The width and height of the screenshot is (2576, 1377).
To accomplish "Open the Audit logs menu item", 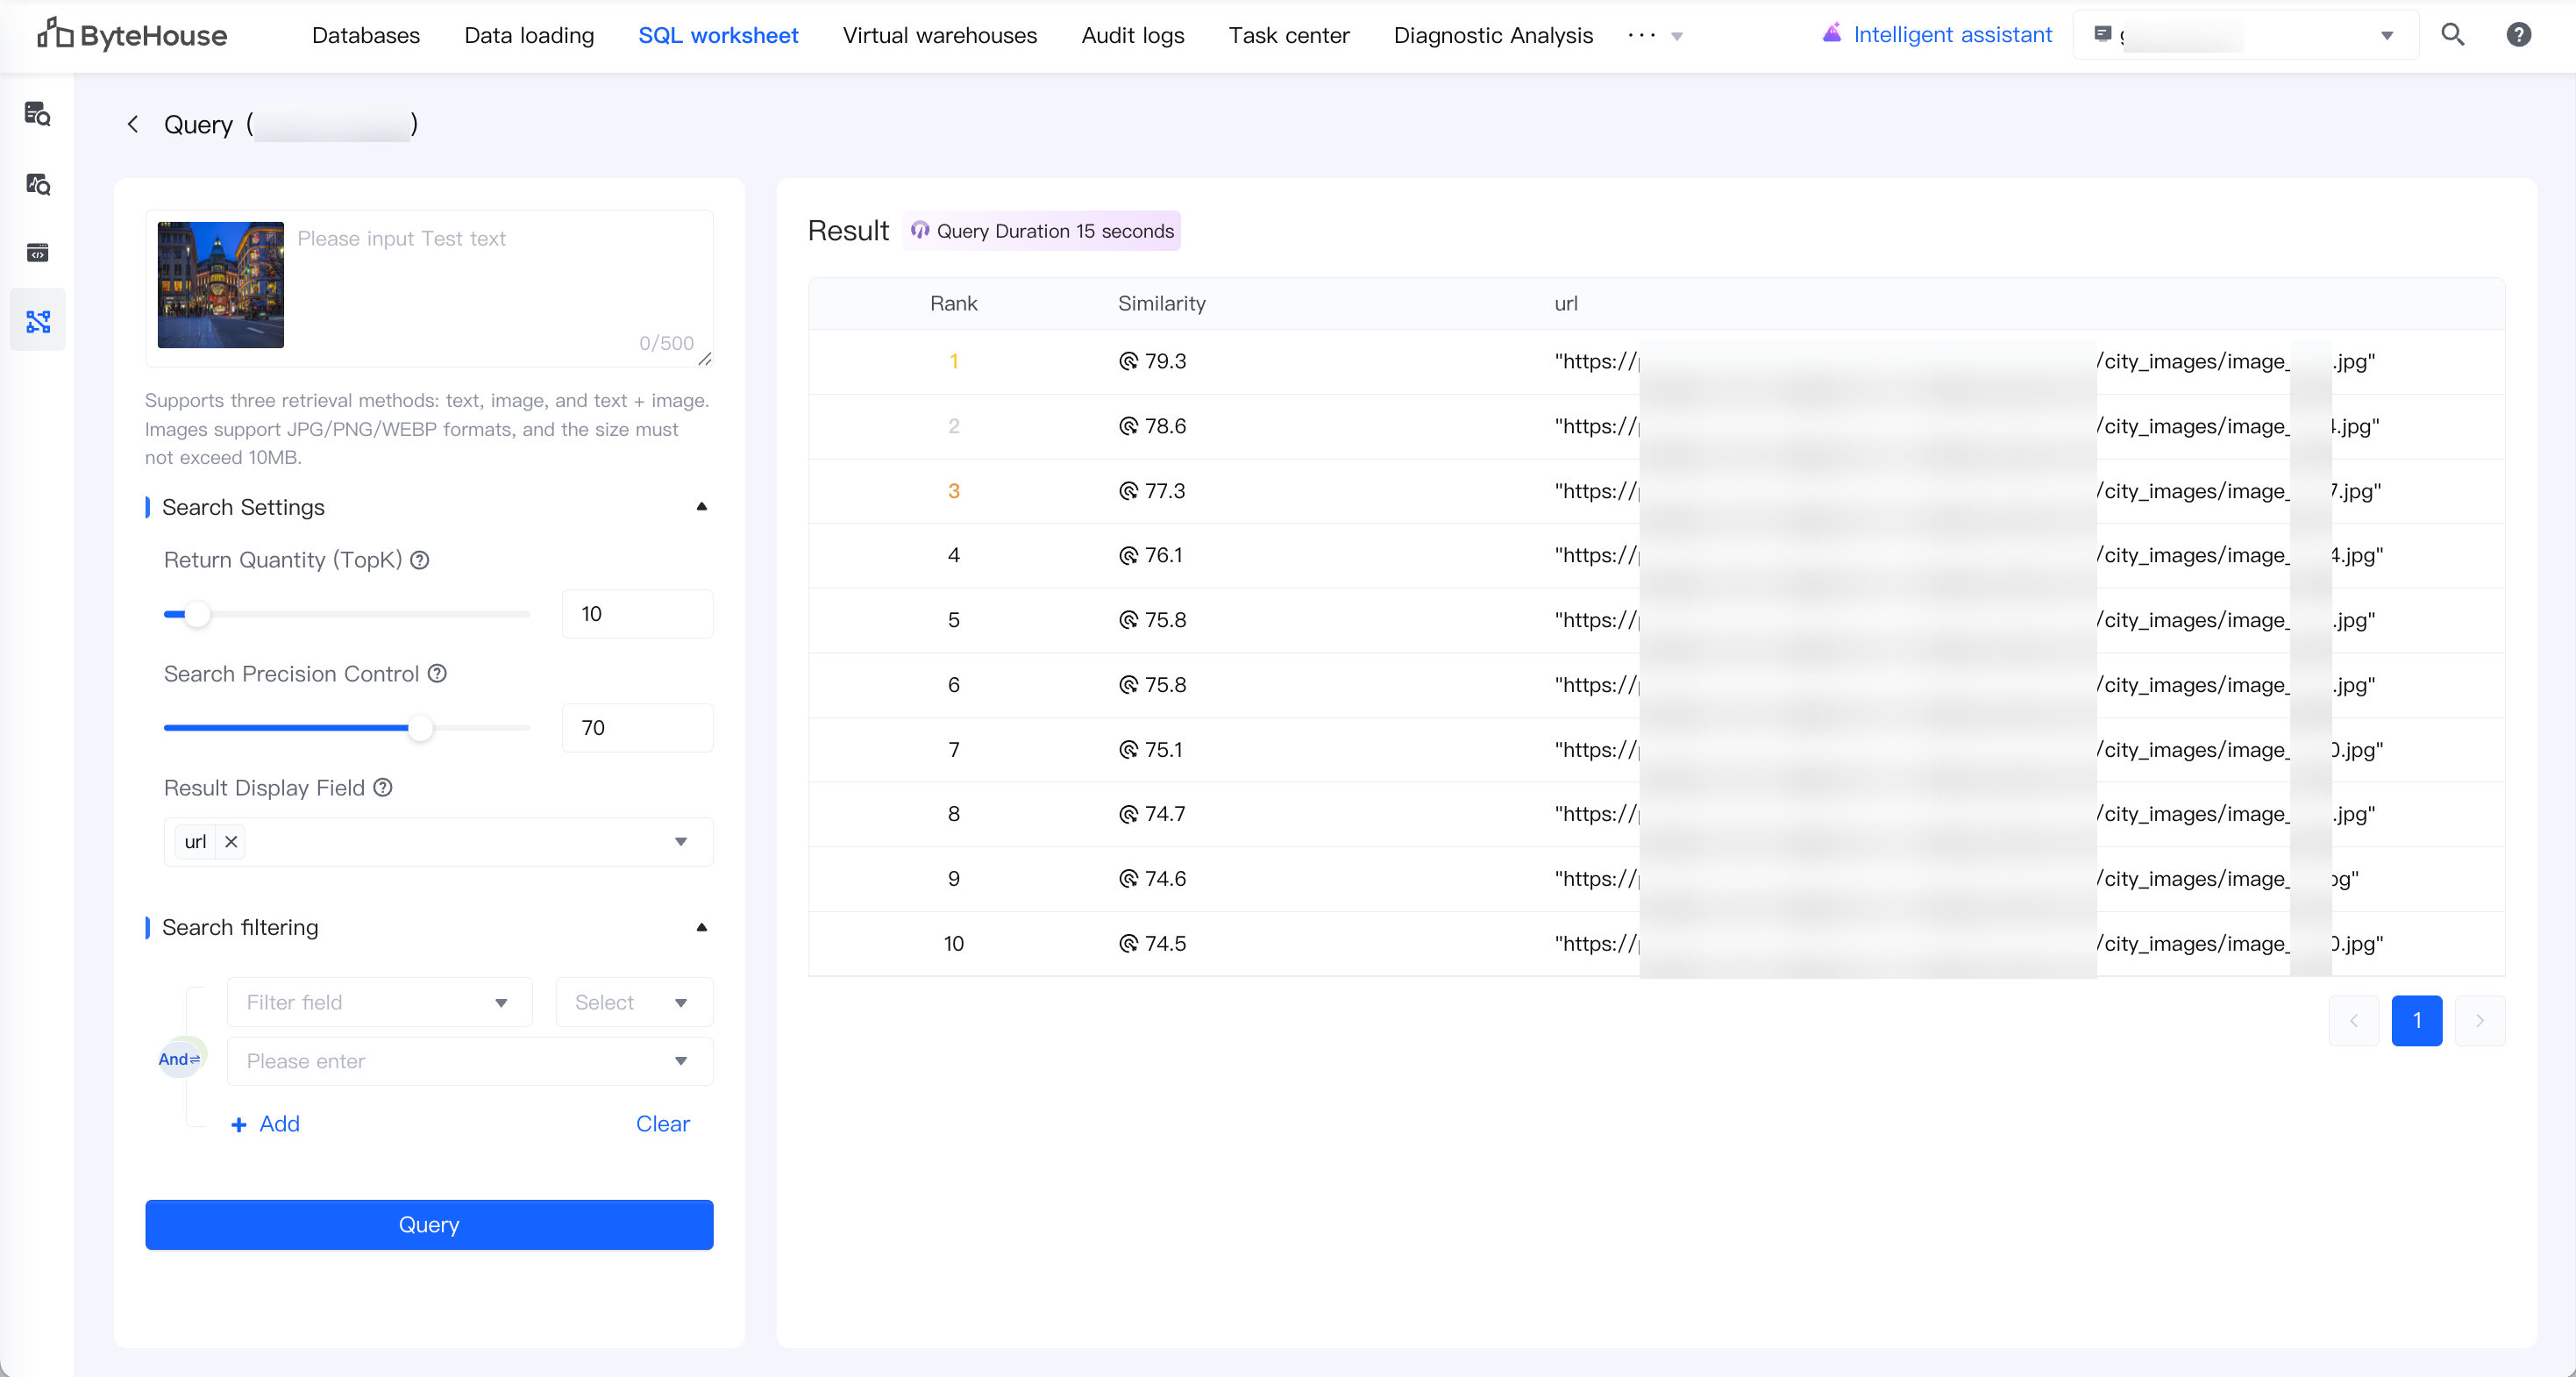I will 1132,36.
